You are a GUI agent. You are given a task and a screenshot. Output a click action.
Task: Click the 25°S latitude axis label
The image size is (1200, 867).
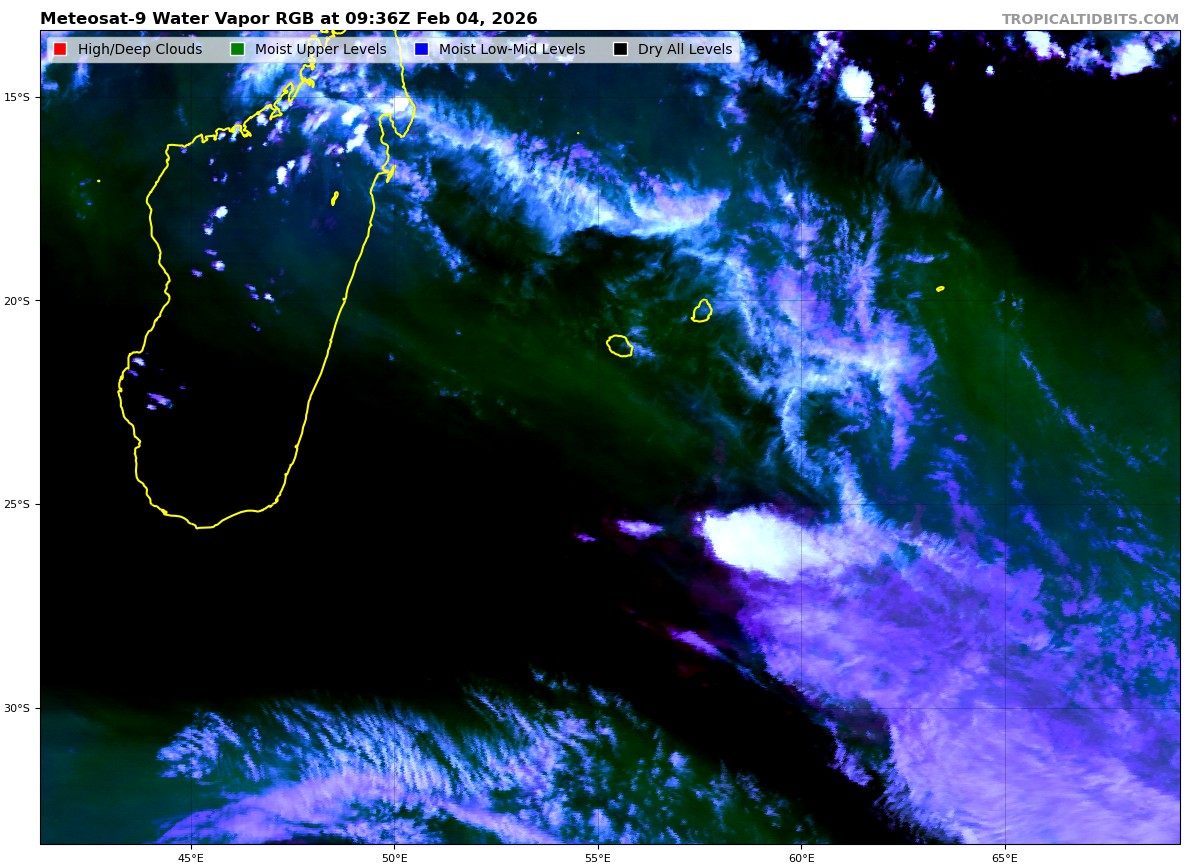[x=17, y=504]
